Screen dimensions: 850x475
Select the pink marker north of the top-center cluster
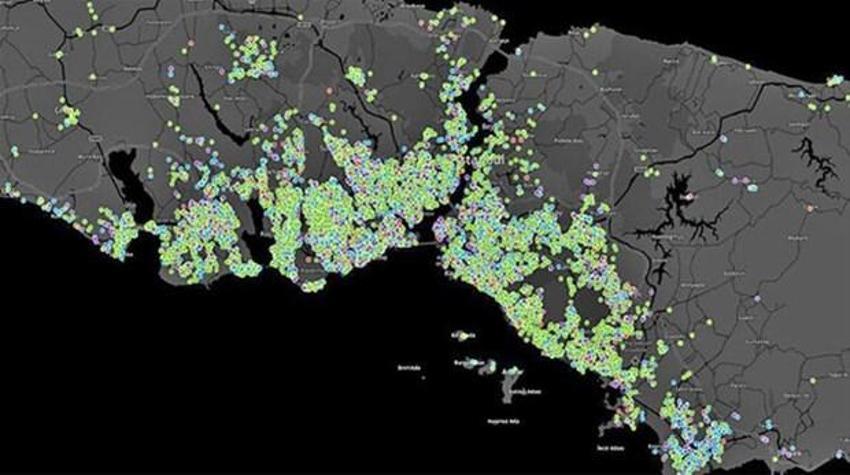[191, 43]
